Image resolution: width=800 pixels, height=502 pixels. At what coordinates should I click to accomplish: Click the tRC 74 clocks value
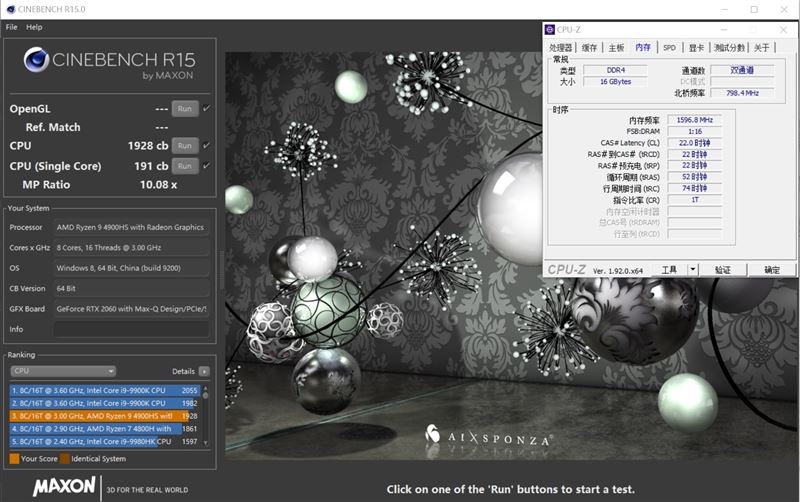(x=694, y=188)
